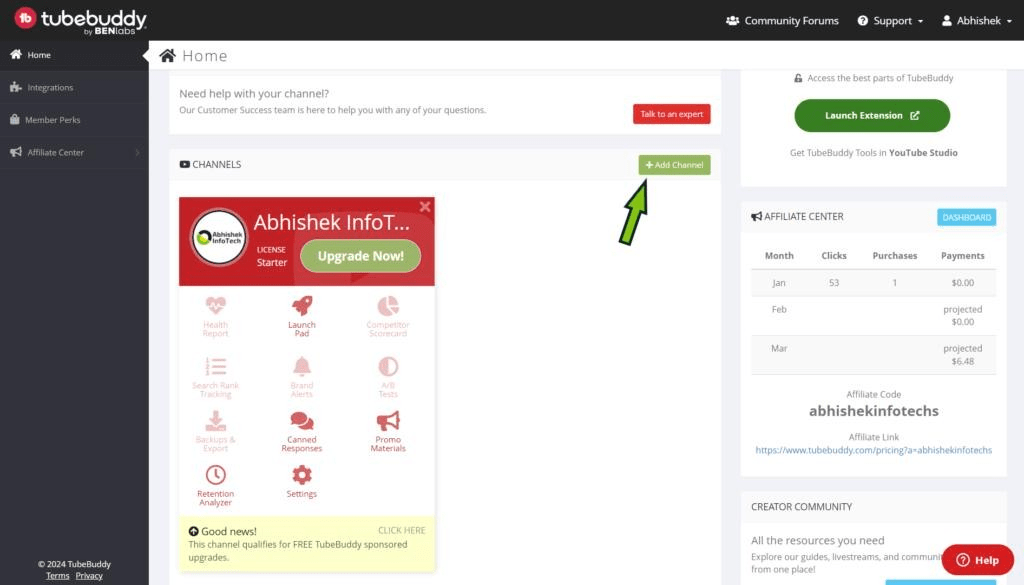Click the CHANNELS section heading
Viewport: 1024px width, 585px height.
click(x=210, y=165)
